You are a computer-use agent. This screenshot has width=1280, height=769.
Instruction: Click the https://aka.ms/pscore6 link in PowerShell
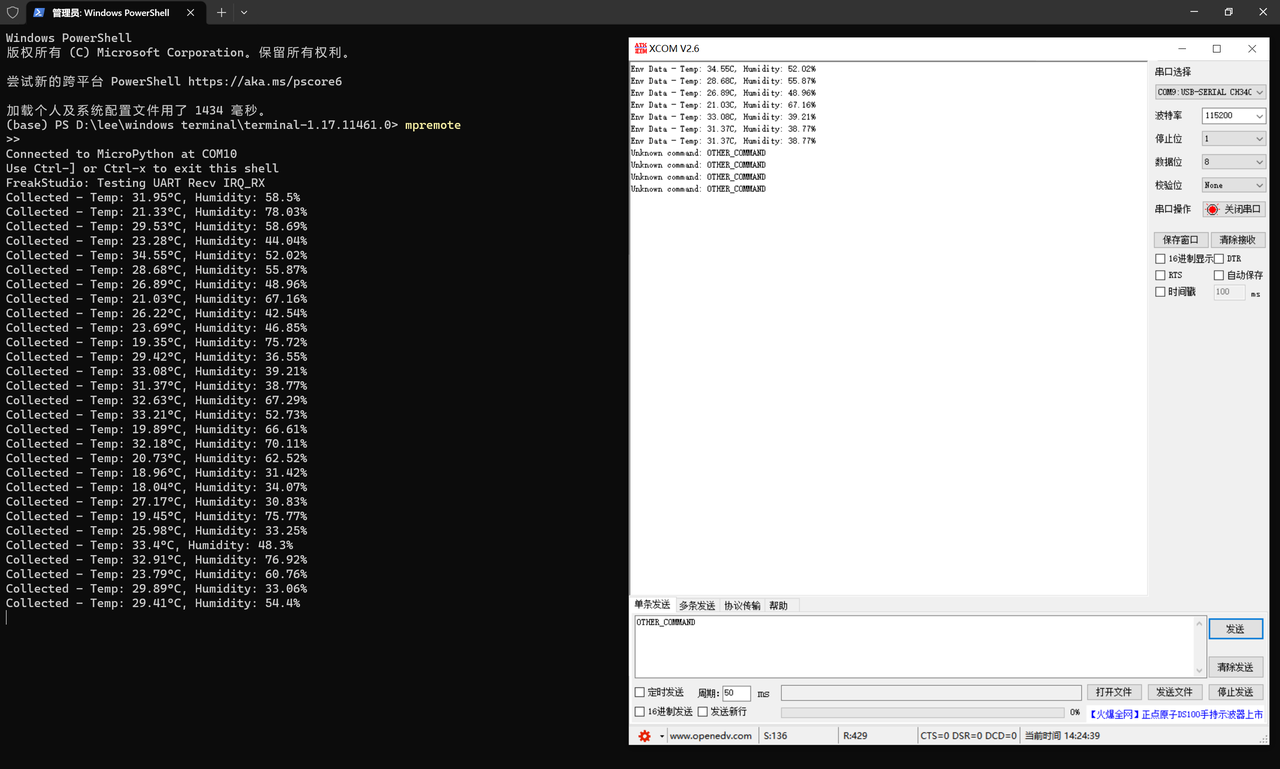pos(265,82)
